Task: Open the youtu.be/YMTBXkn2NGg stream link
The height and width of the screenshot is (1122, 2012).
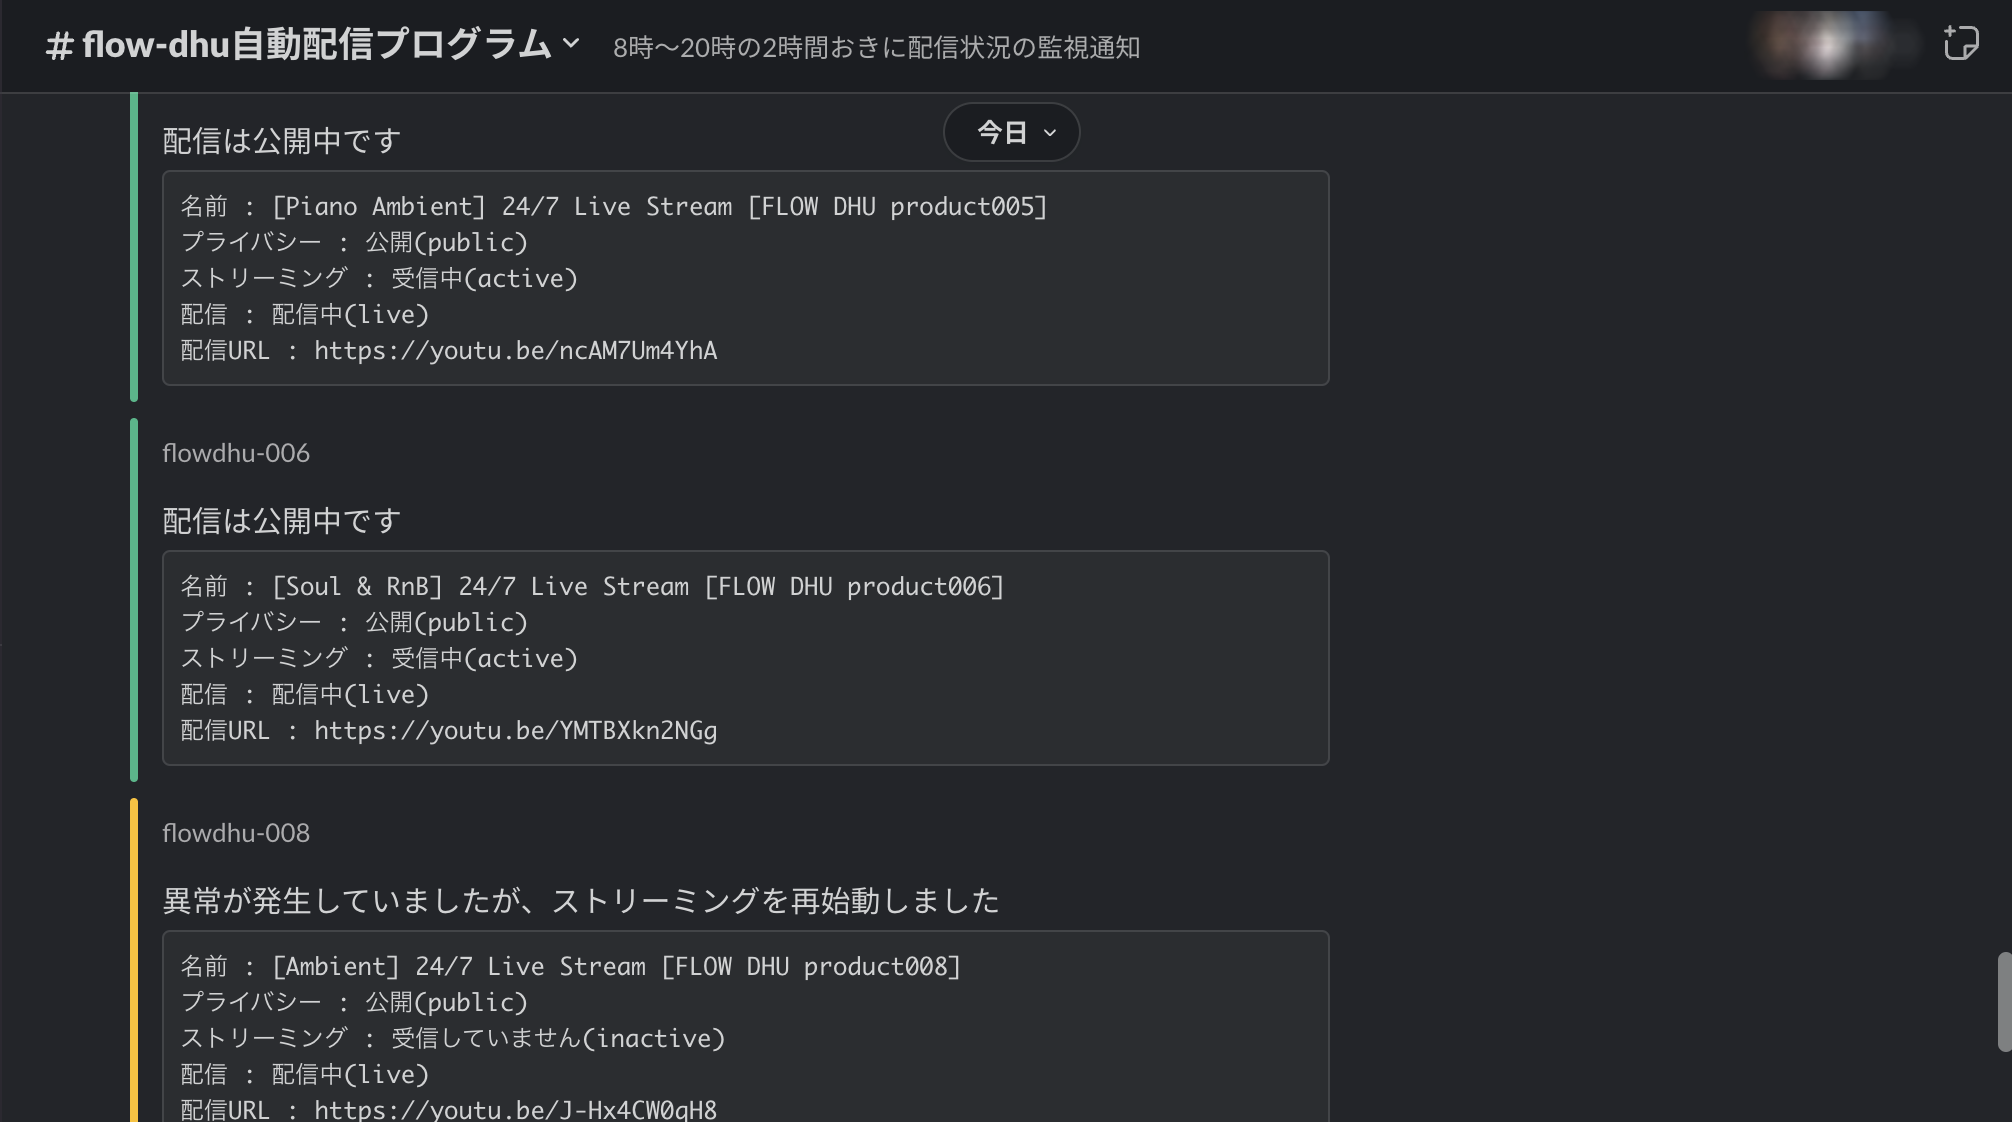Action: pyautogui.click(x=515, y=731)
